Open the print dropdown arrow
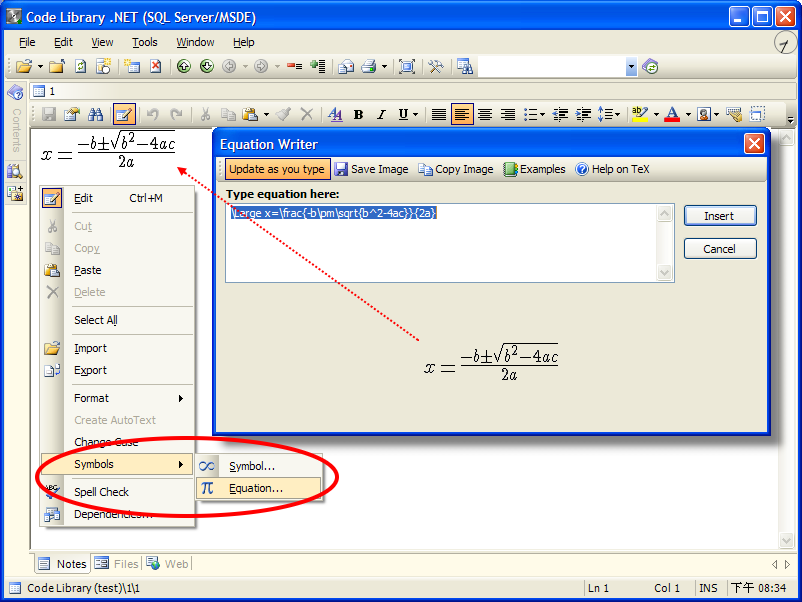The width and height of the screenshot is (802, 602). pos(384,66)
